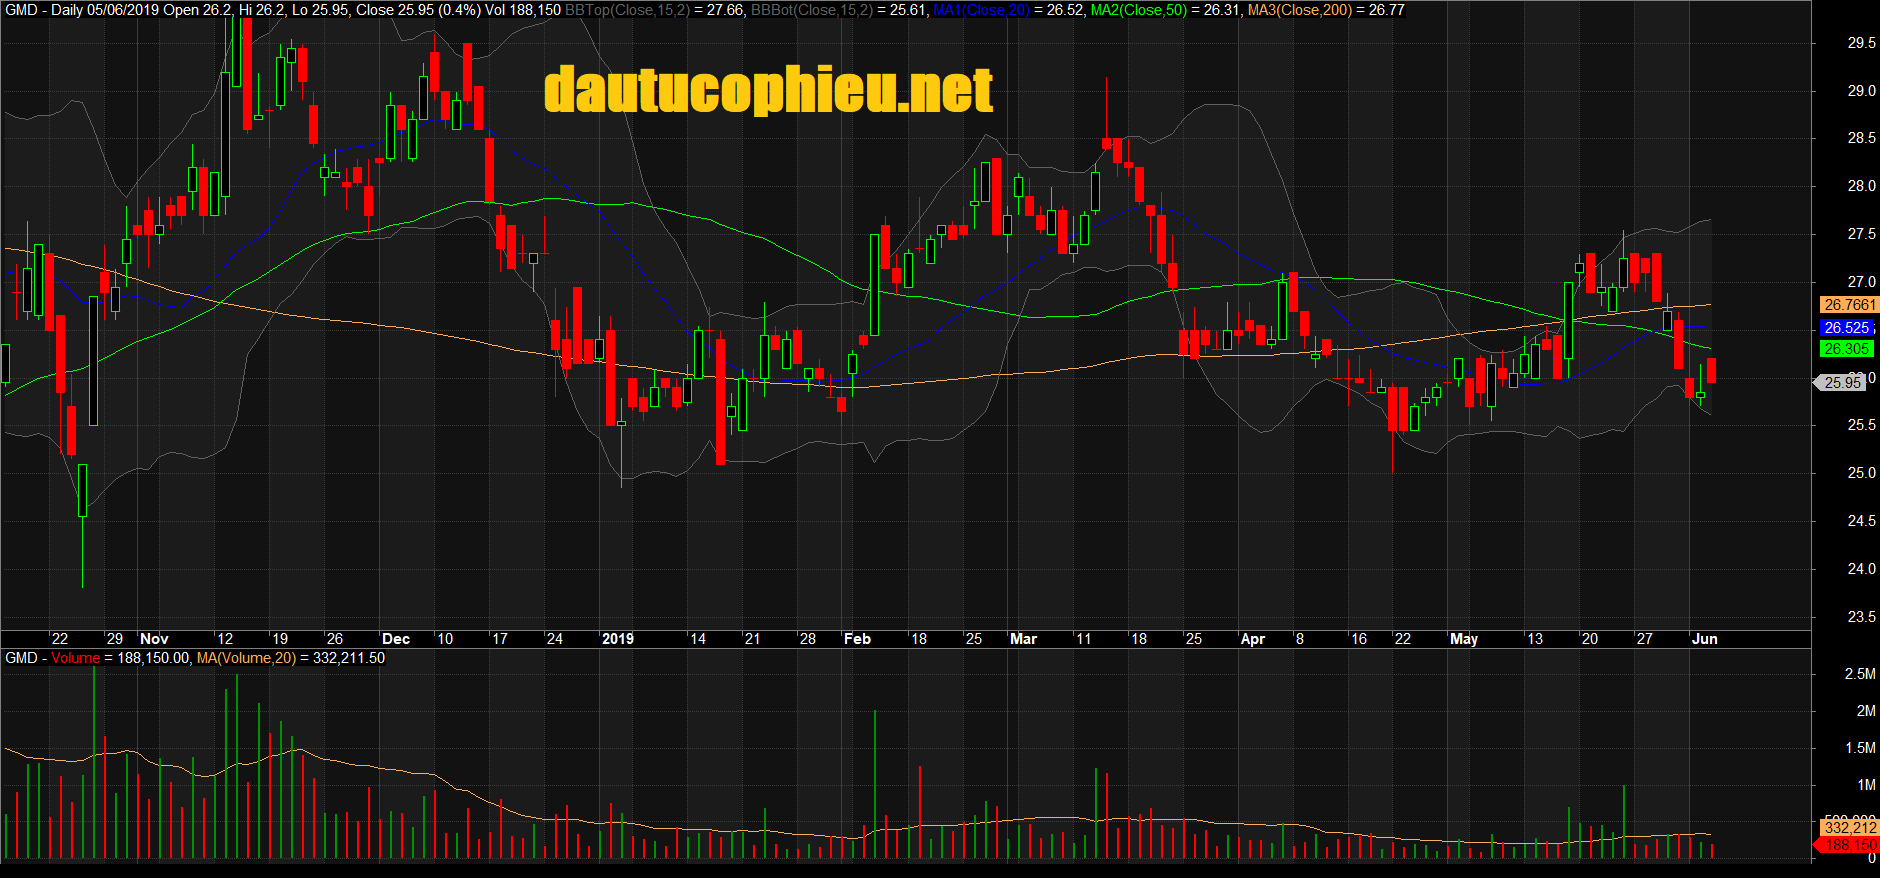Click the green 26.305 price marker
The height and width of the screenshot is (878, 1880).
coord(1846,349)
